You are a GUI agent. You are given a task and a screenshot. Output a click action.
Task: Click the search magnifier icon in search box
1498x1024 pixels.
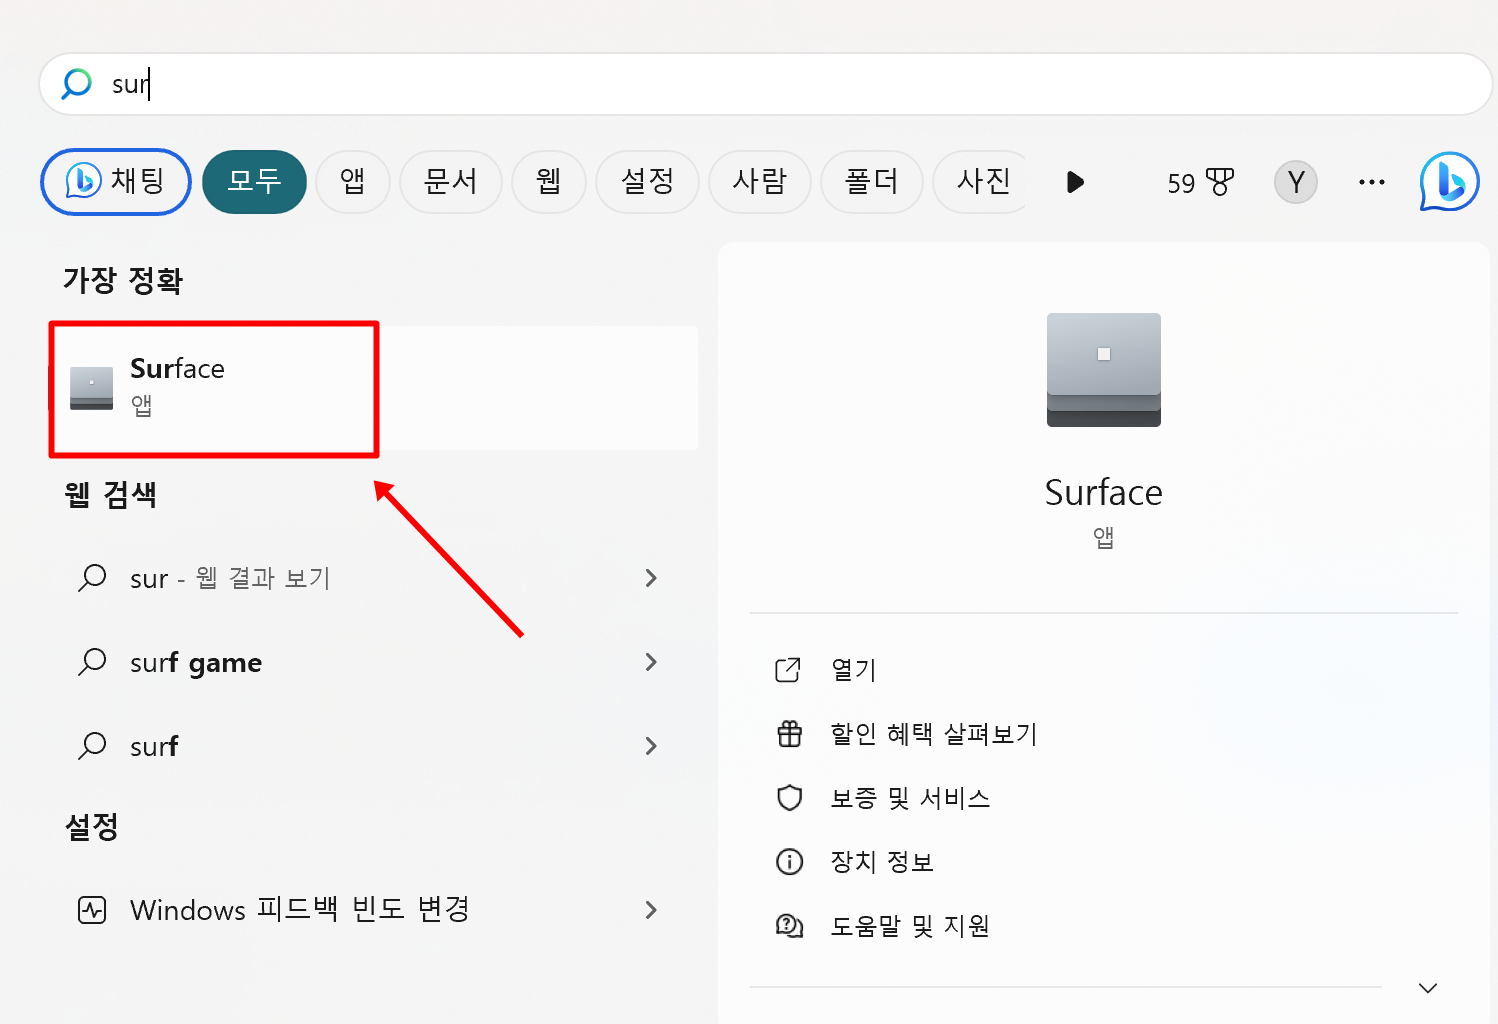pos(77,84)
